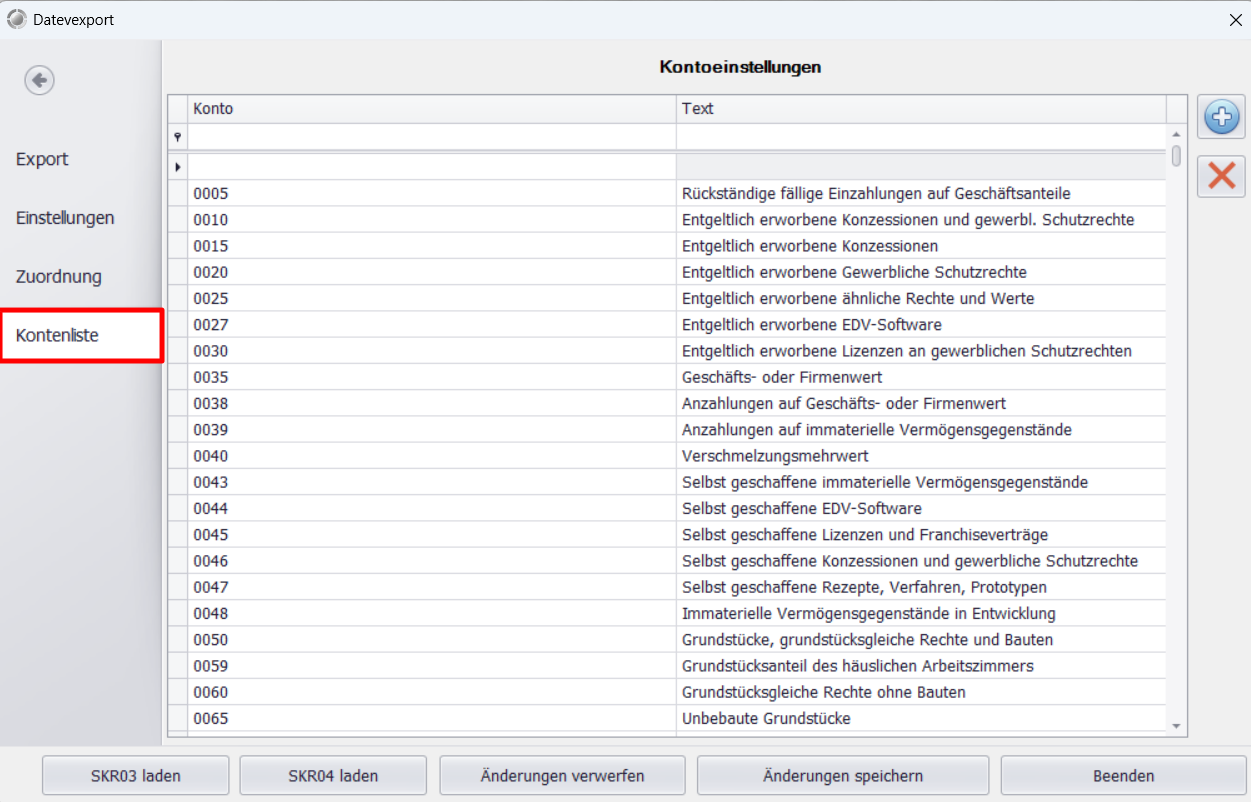The height and width of the screenshot is (802, 1251).
Task: Click text 'Rückständige fällige Einzahlungen auf Geschäftsanteile'
Action: [x=876, y=194]
